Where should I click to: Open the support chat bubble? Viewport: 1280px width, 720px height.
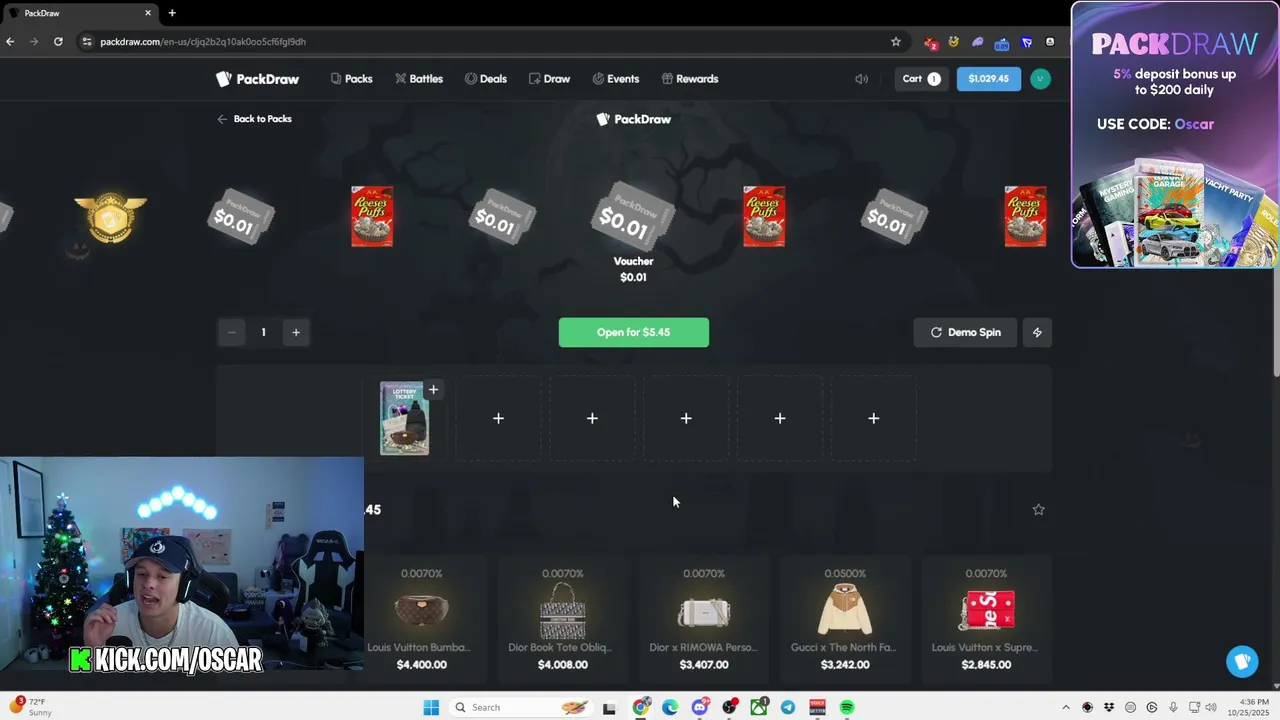coord(1242,661)
